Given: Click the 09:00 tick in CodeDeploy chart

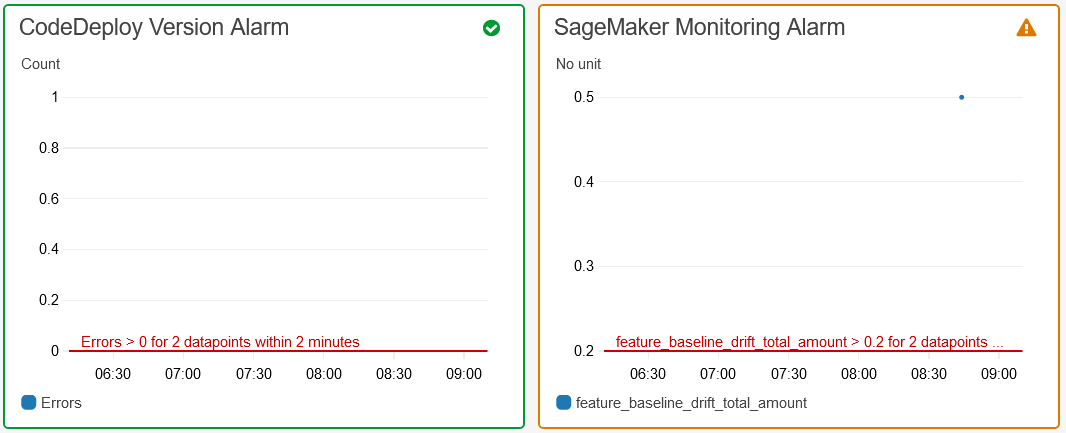Looking at the screenshot, I should tap(464, 374).
